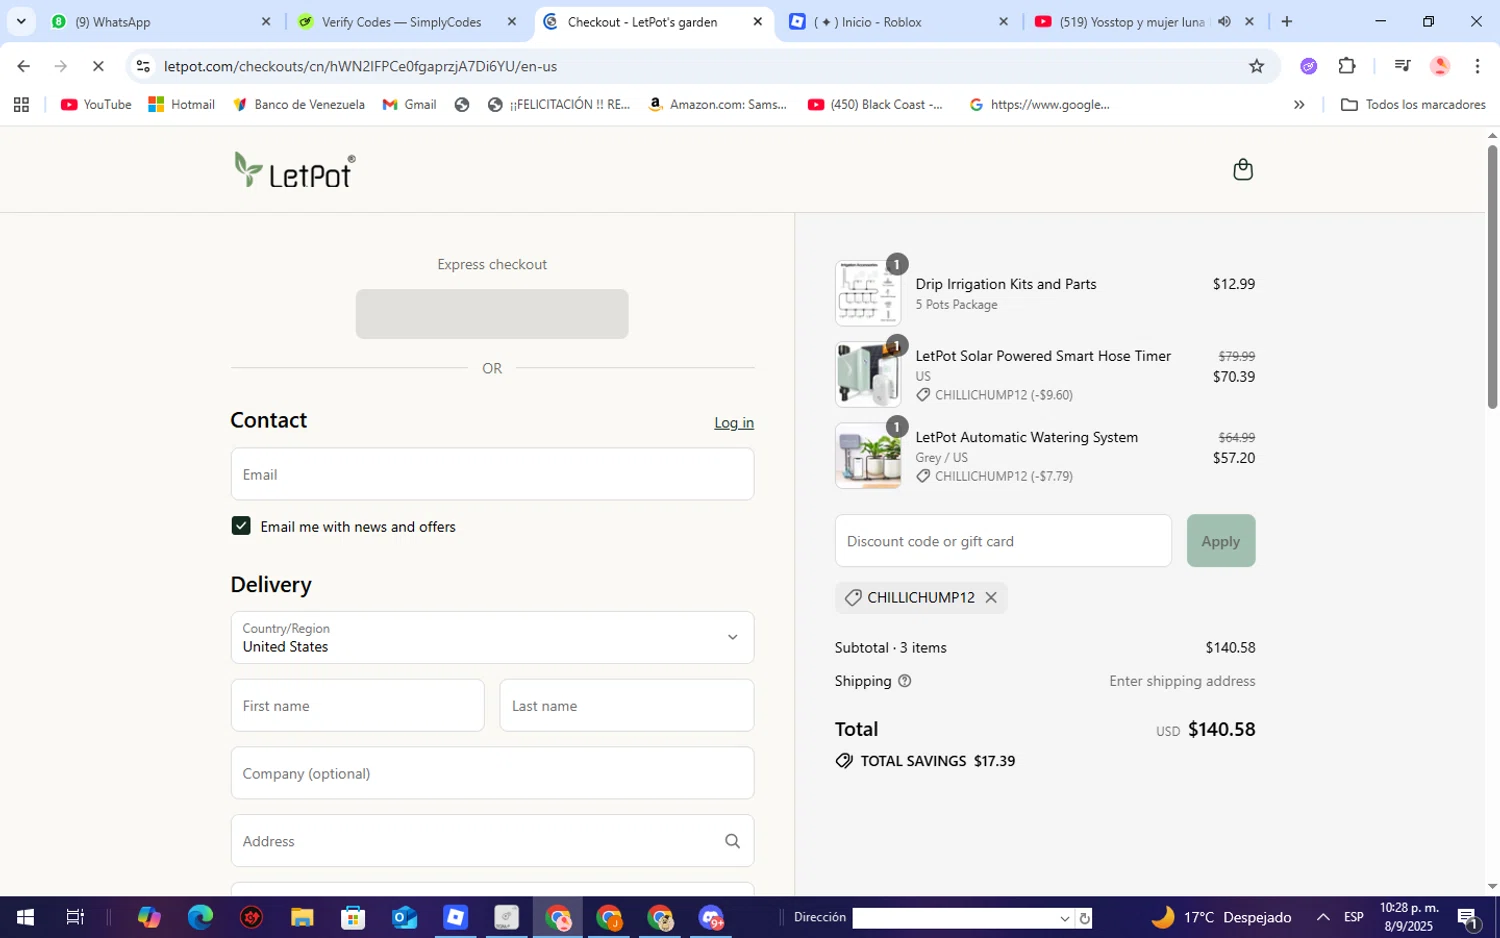Viewport: 1500px width, 938px height.
Task: Click the address search magnifier icon
Action: tap(732, 841)
